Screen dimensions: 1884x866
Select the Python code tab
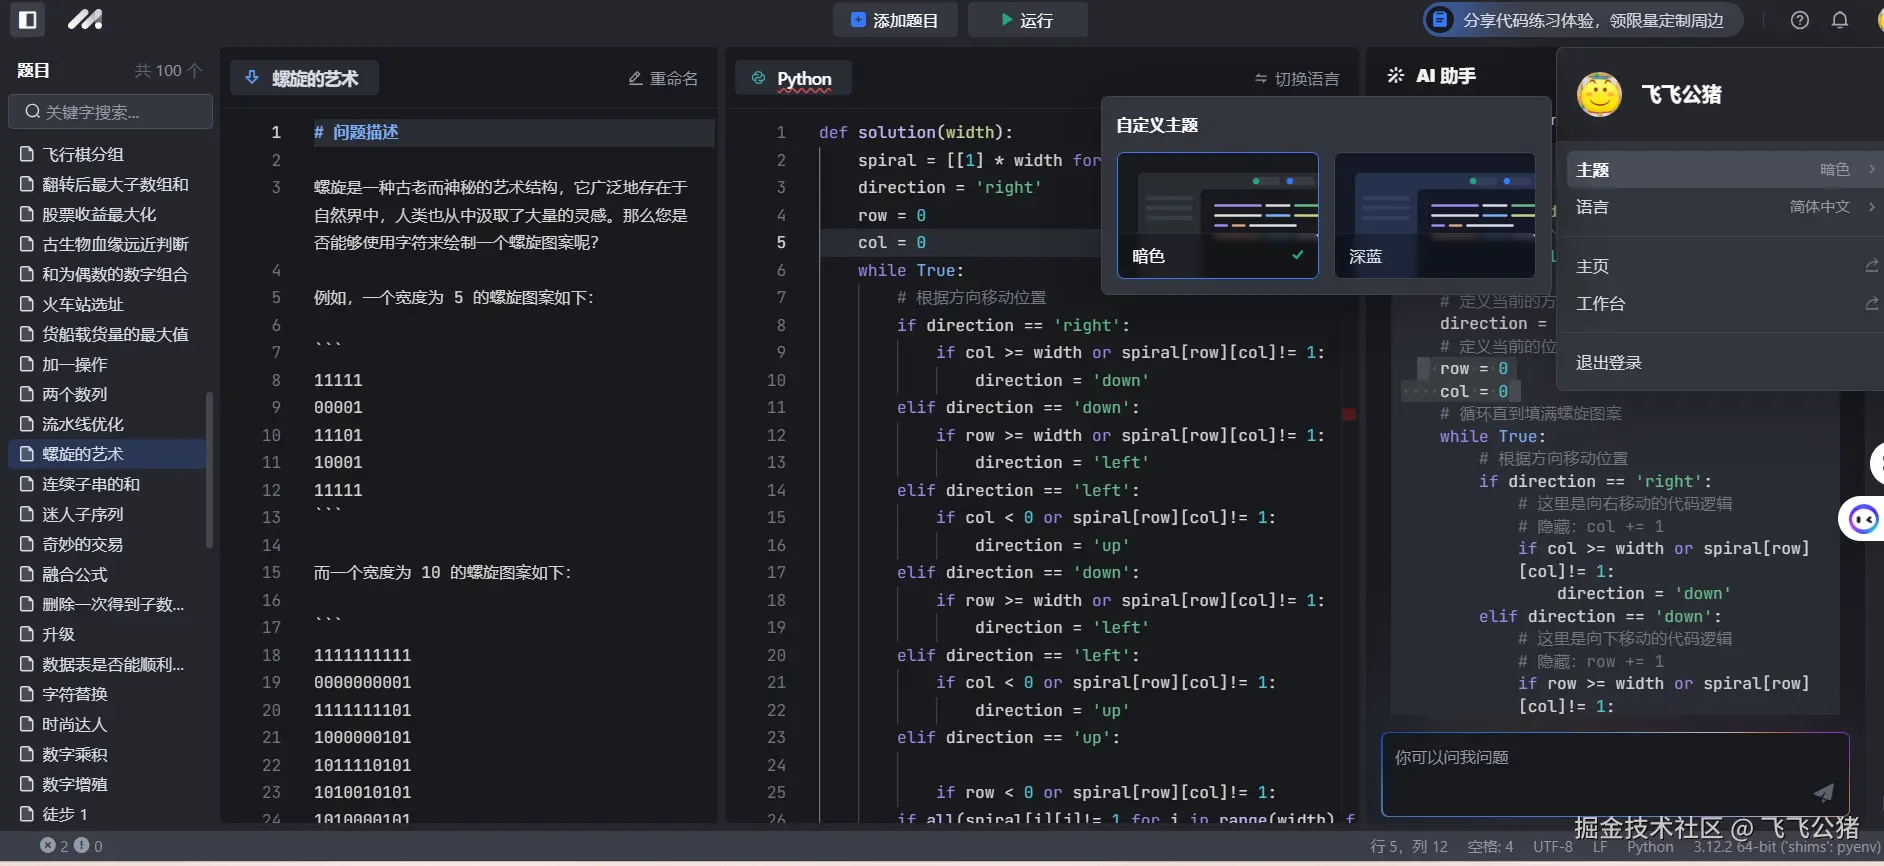pyautogui.click(x=793, y=78)
